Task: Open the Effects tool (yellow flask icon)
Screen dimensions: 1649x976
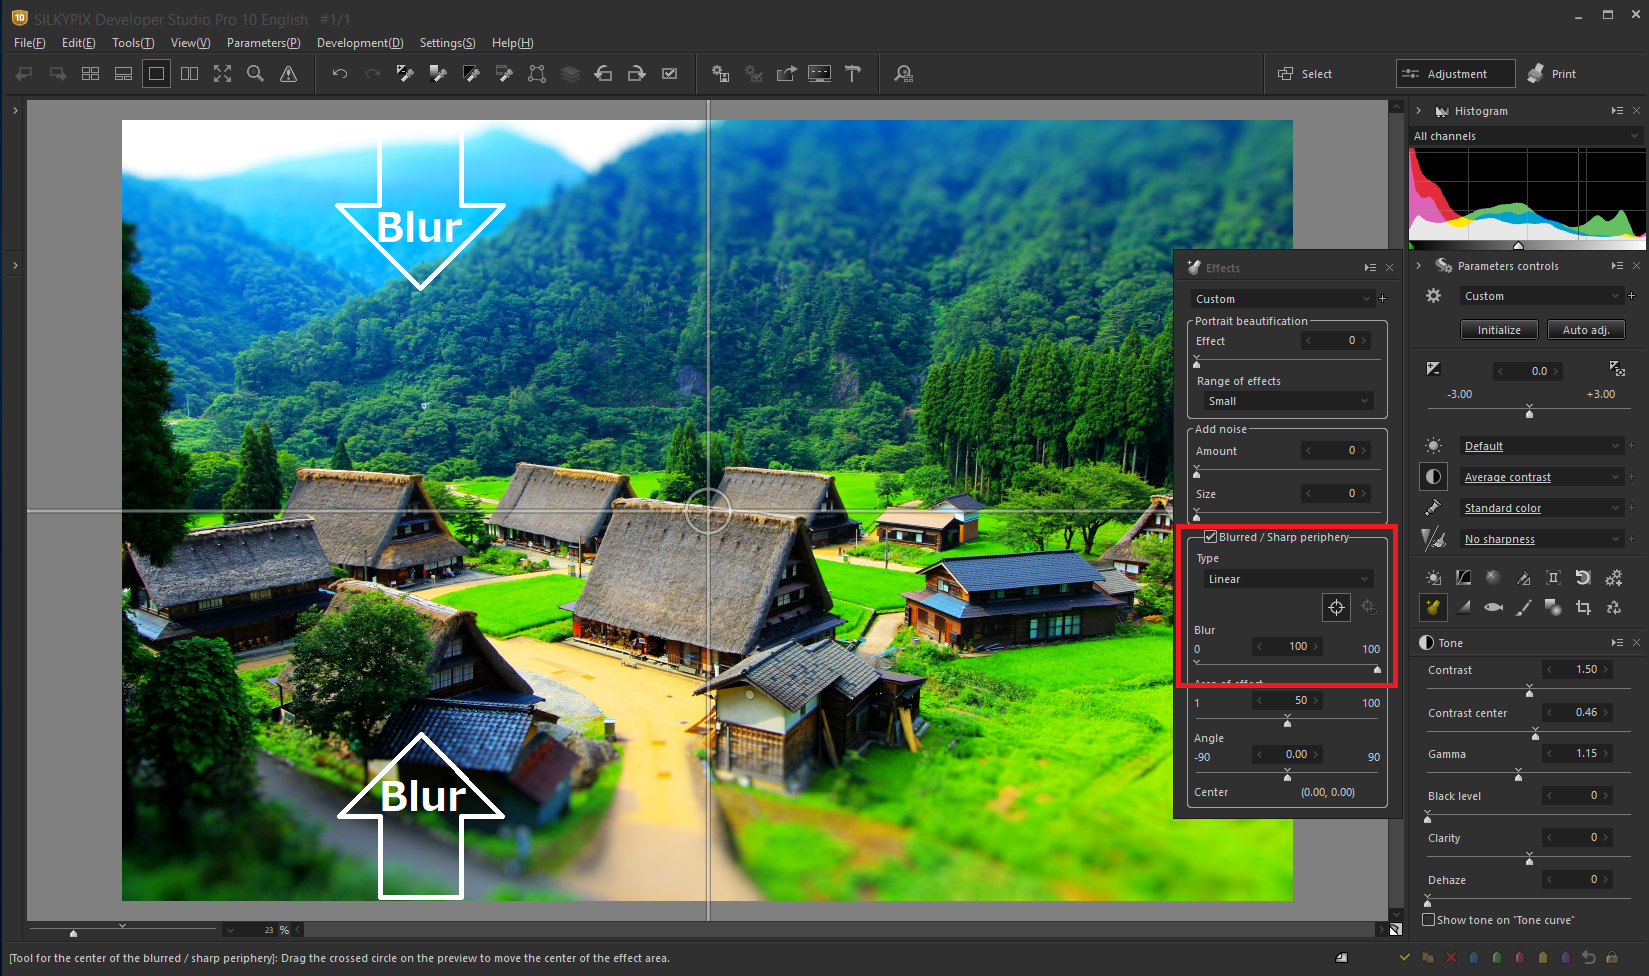Action: (x=1433, y=607)
